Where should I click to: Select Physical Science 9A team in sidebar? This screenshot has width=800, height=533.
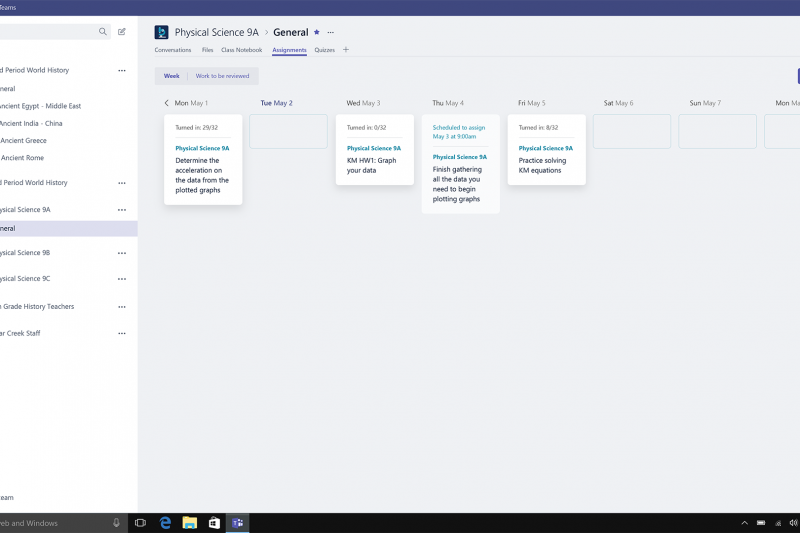pyautogui.click(x=26, y=210)
